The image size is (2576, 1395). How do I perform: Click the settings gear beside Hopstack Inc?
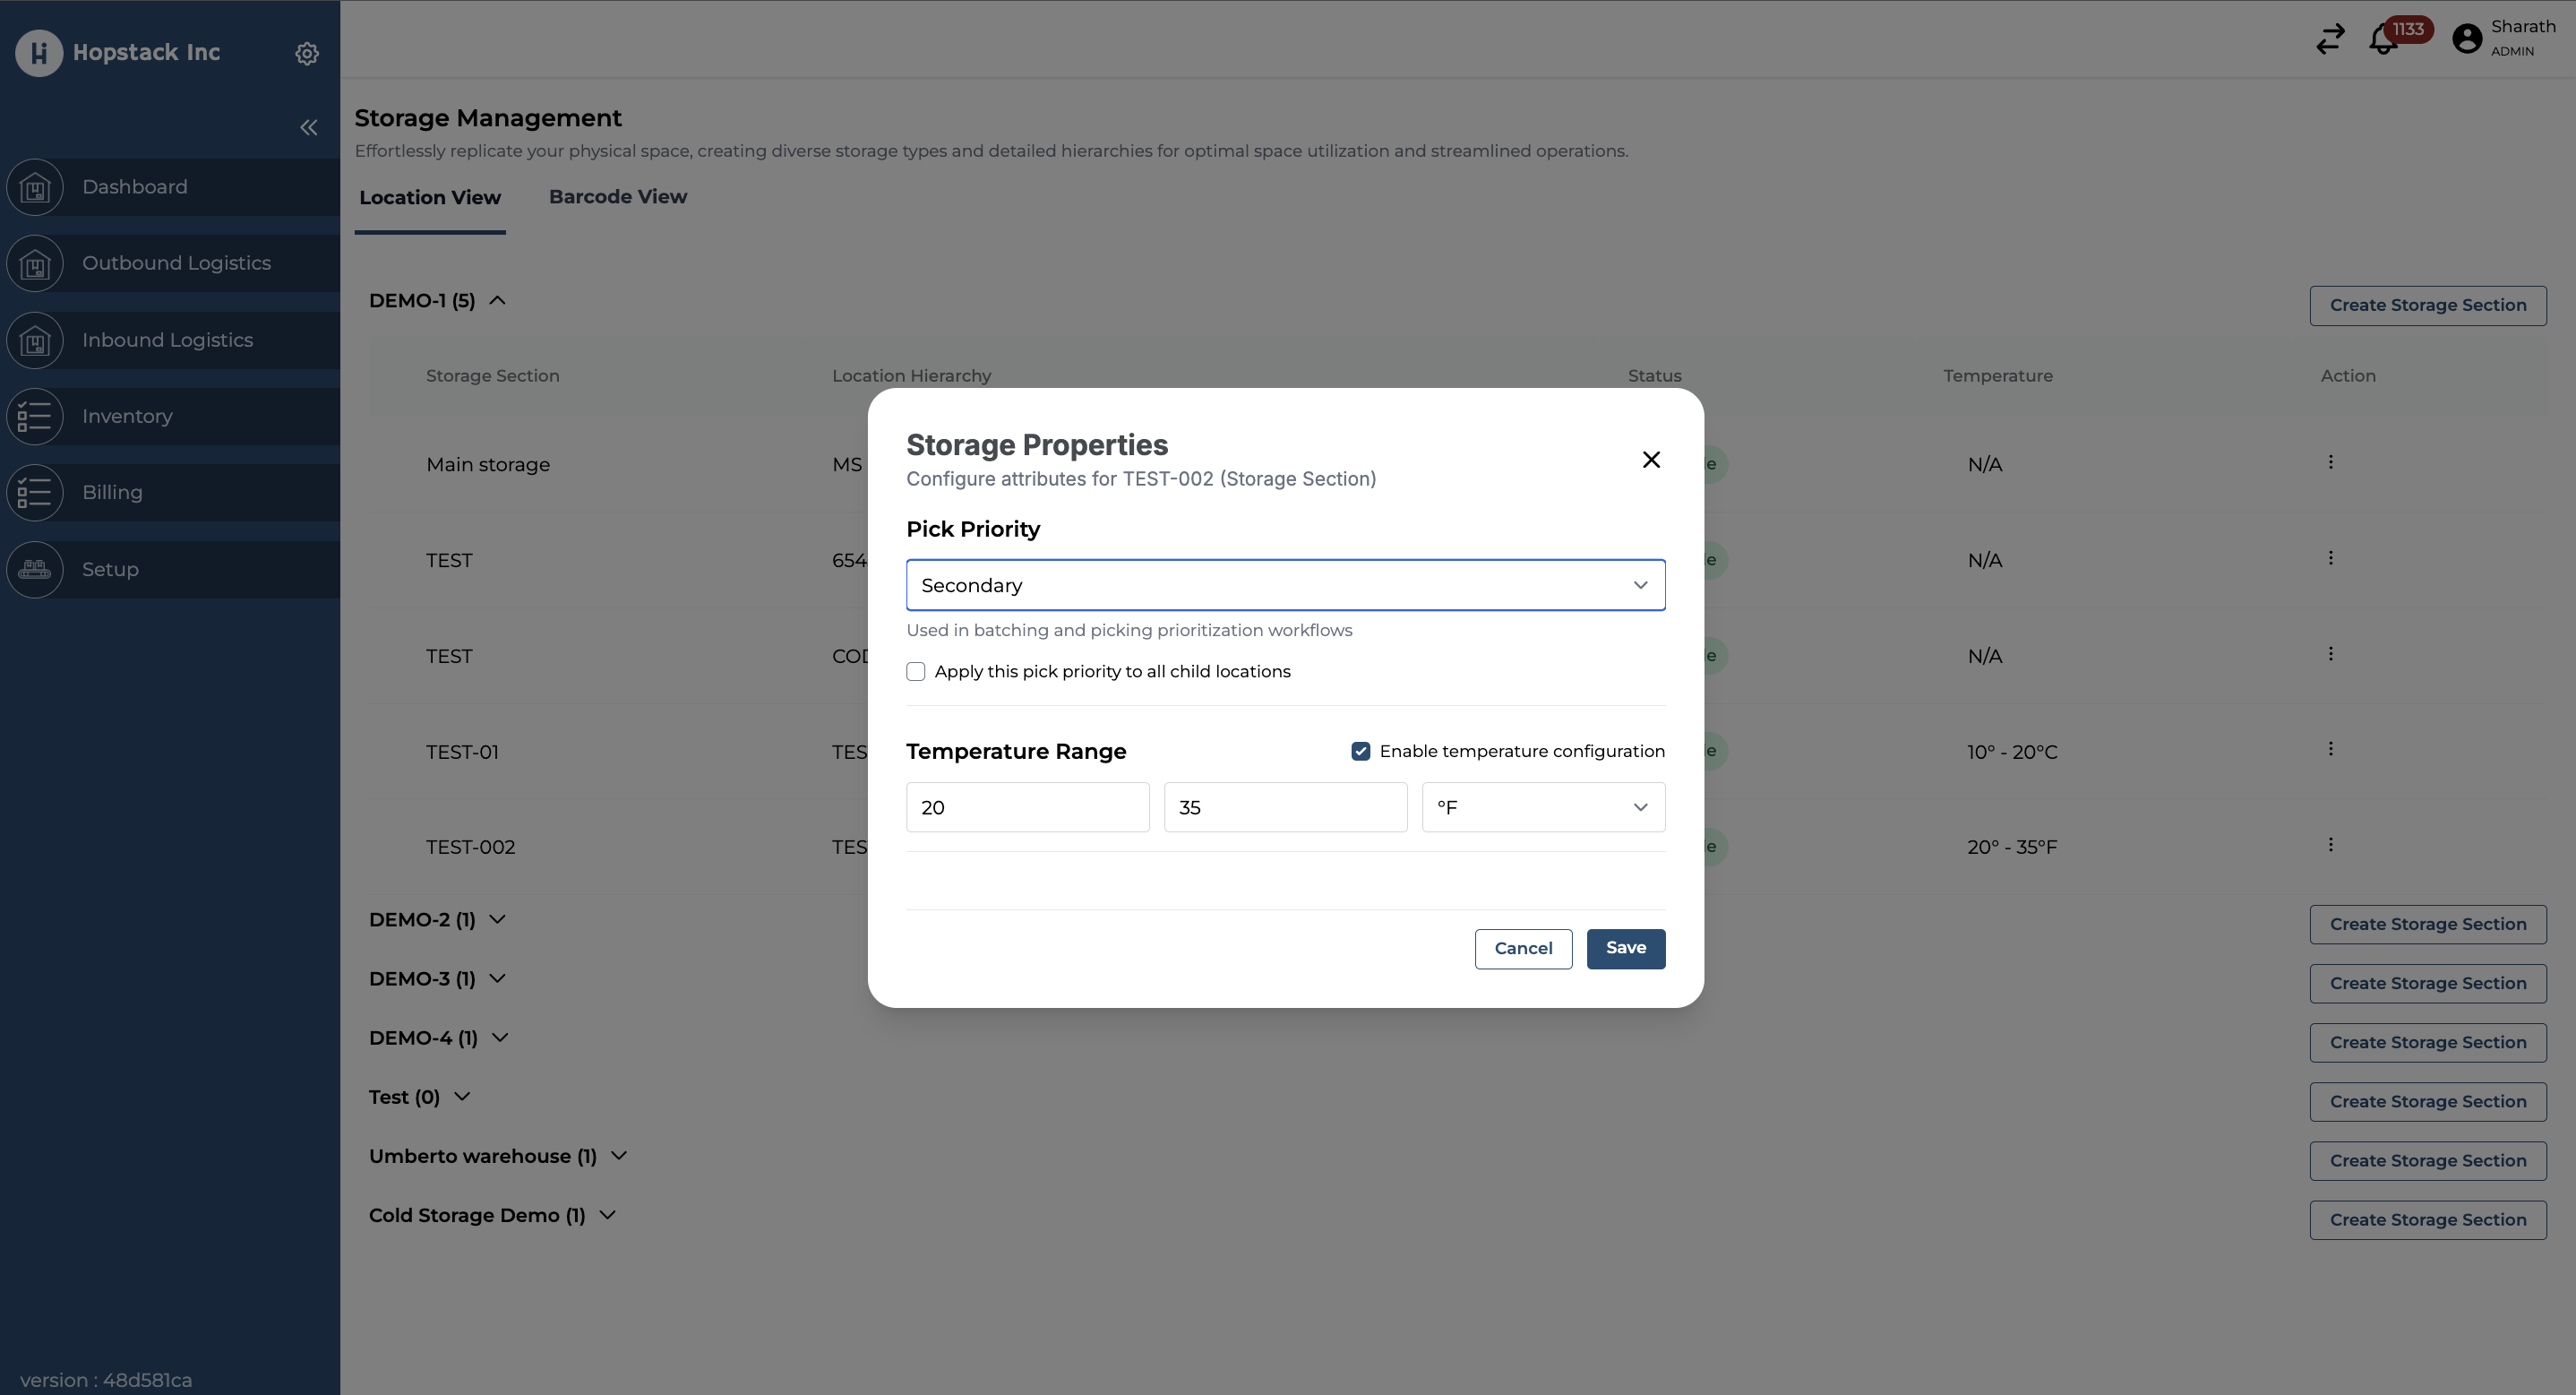[307, 53]
